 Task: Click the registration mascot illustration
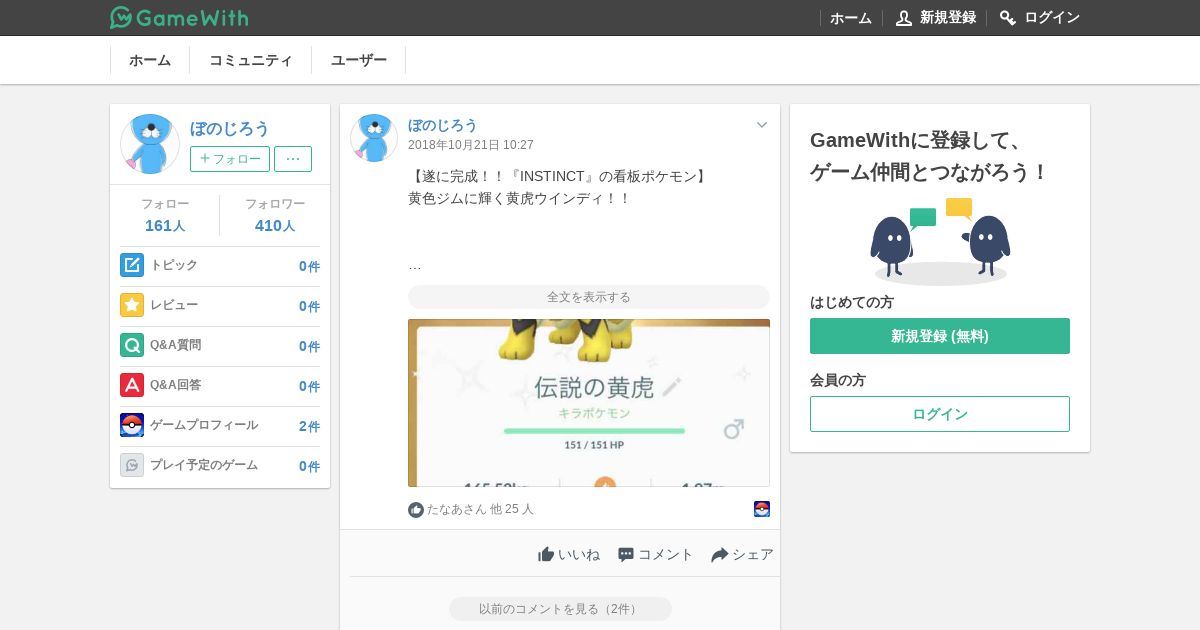point(940,241)
